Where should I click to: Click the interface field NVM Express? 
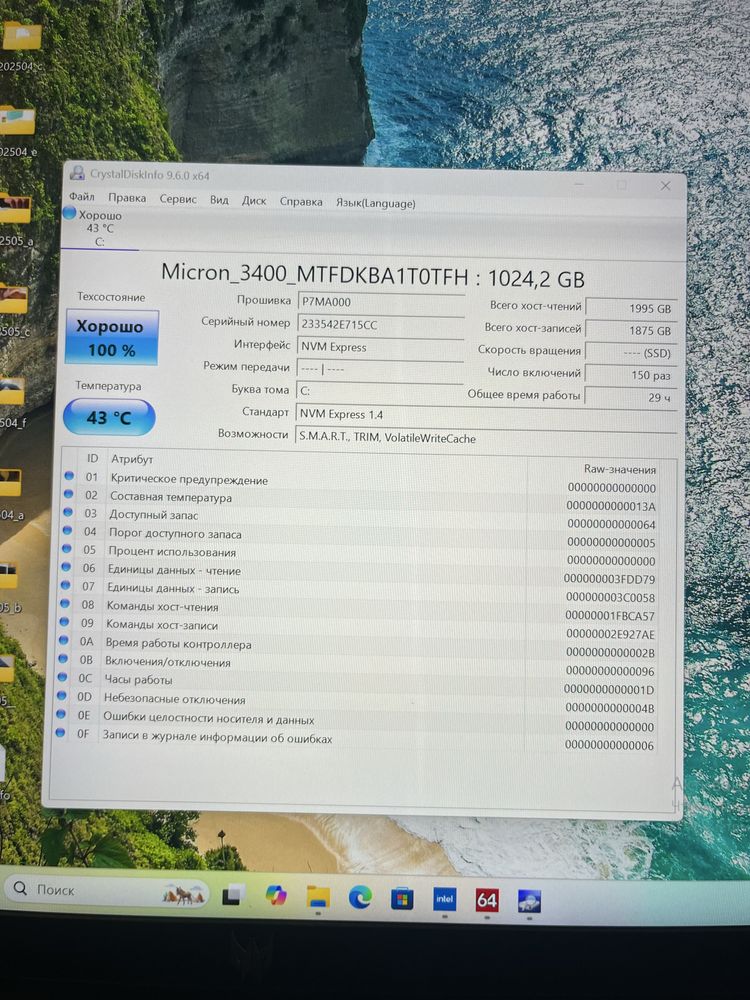pos(381,347)
